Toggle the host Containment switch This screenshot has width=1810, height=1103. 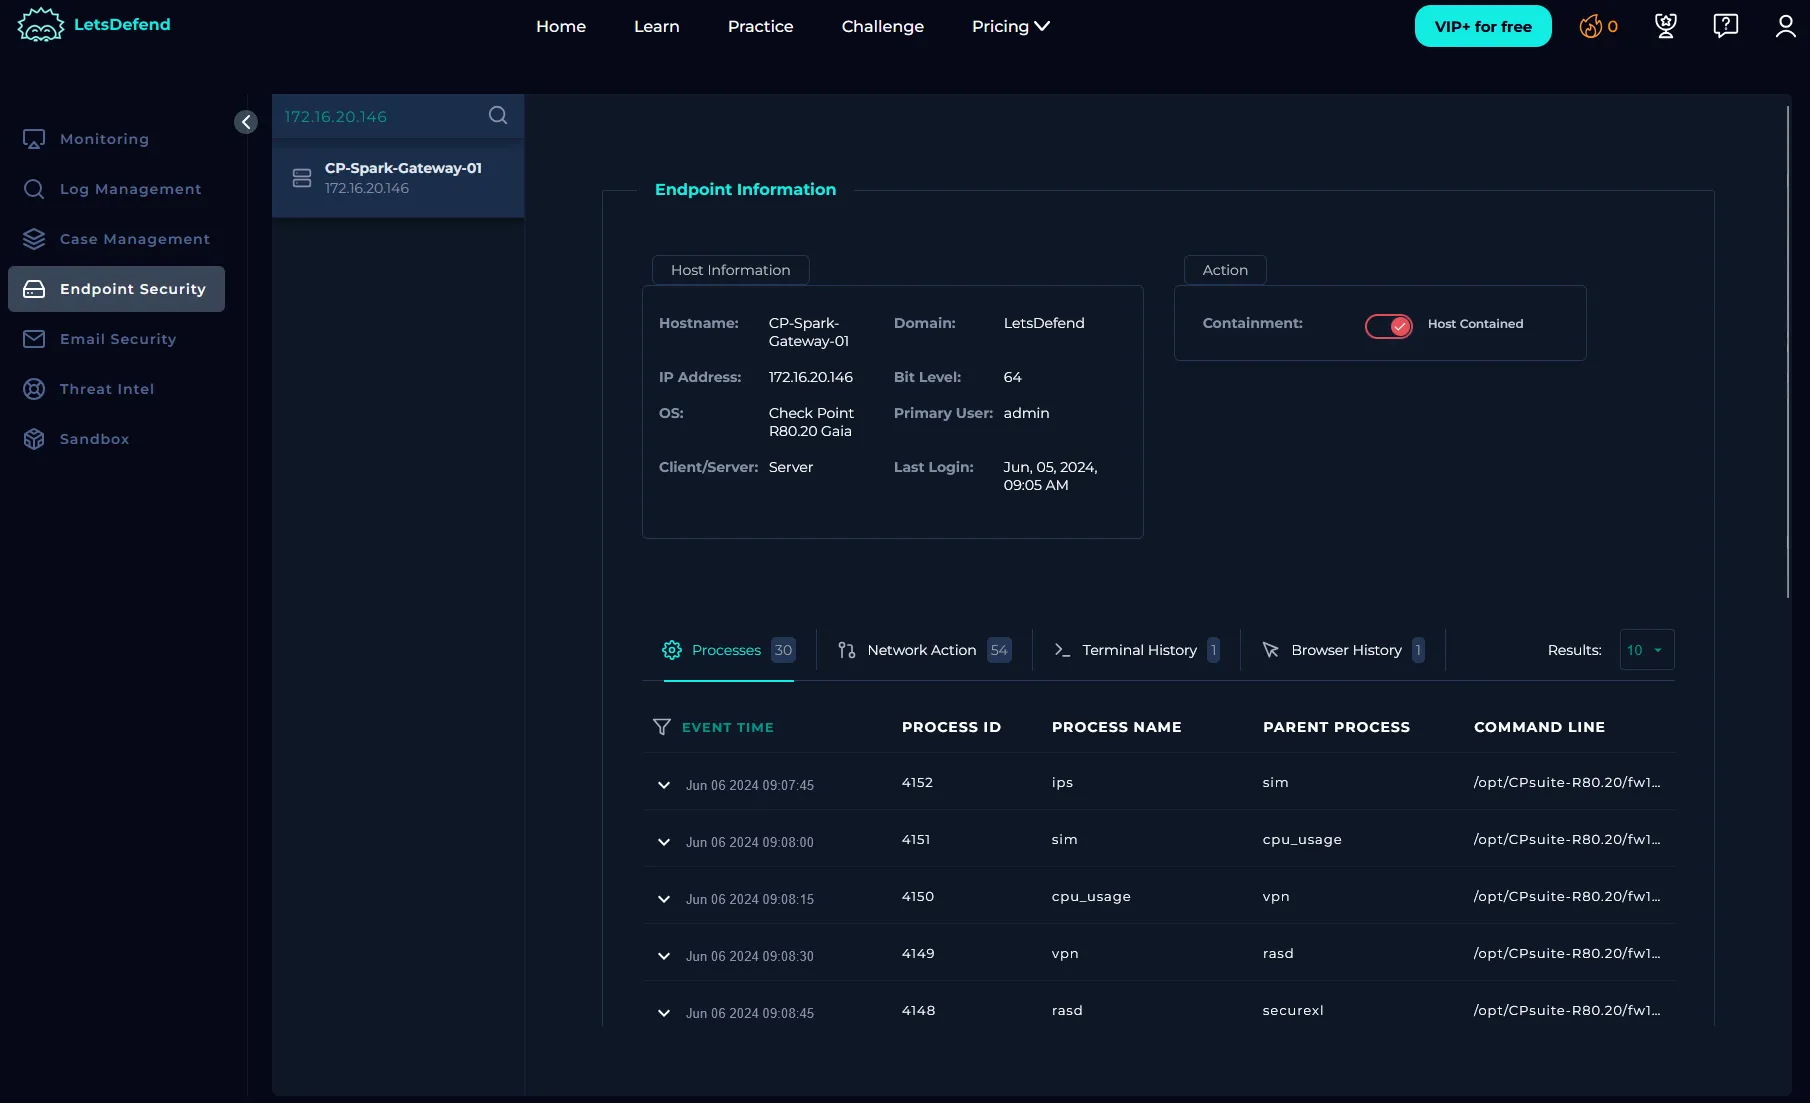[x=1388, y=326]
